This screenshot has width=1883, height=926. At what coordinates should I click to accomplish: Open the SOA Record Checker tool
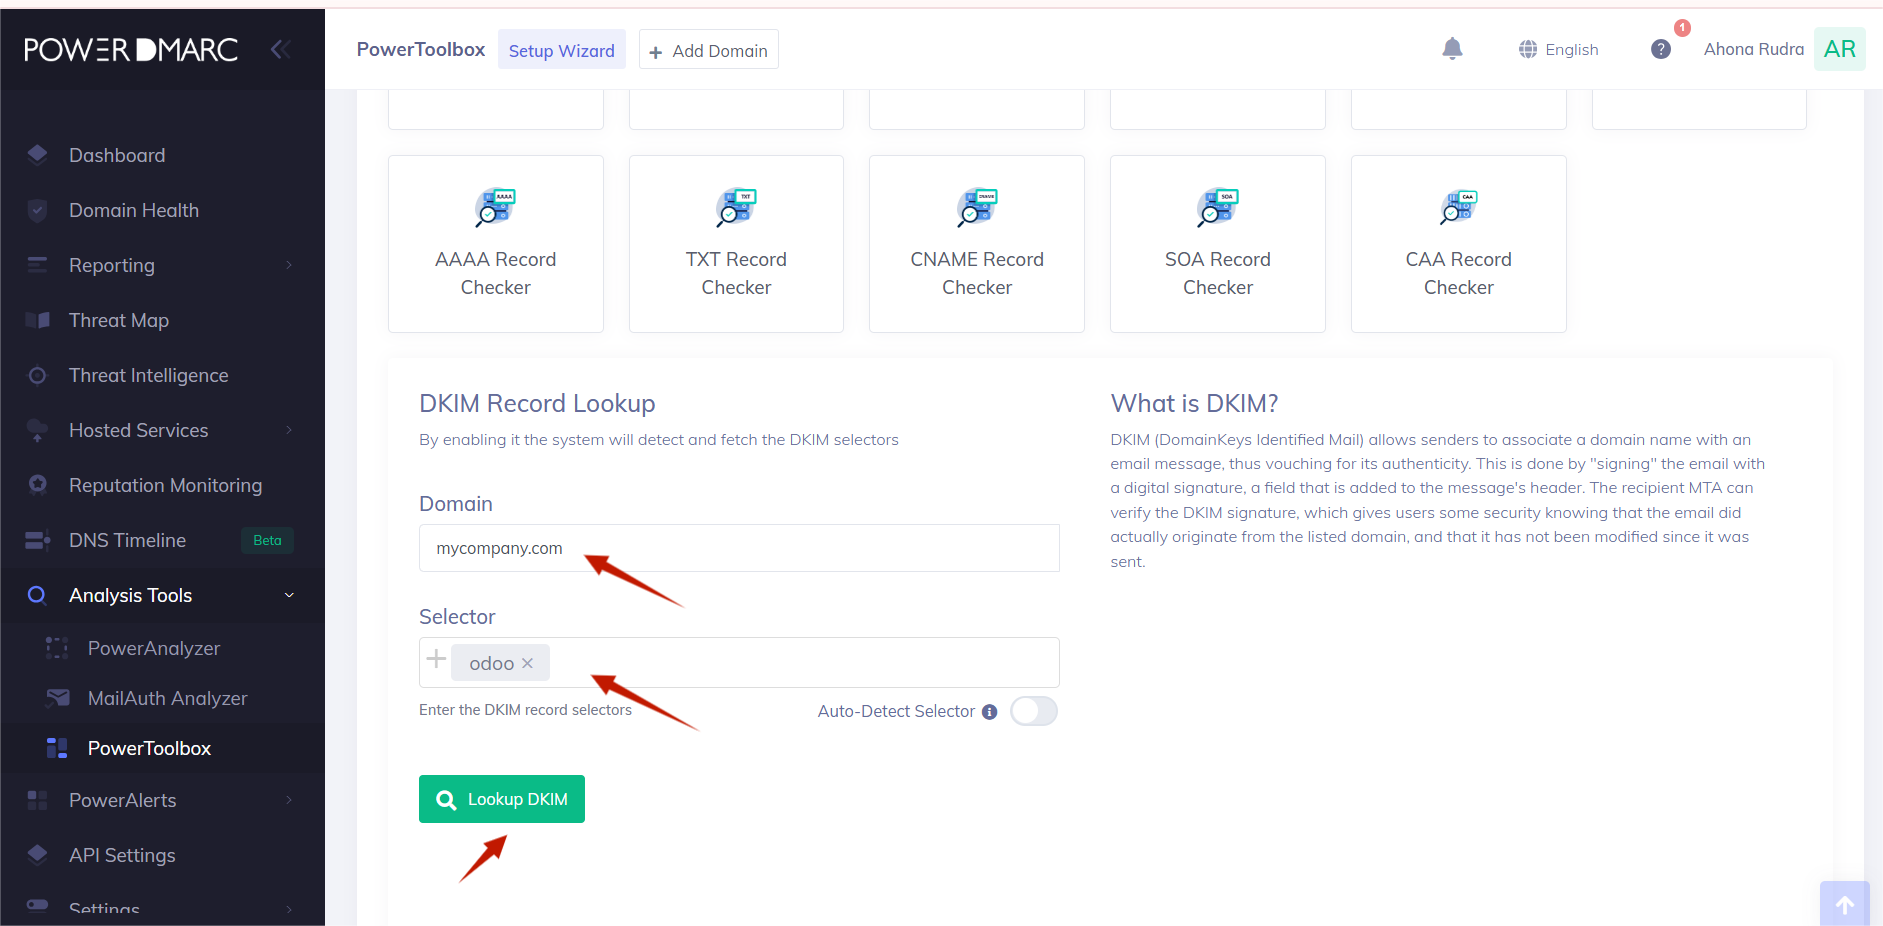(x=1217, y=244)
